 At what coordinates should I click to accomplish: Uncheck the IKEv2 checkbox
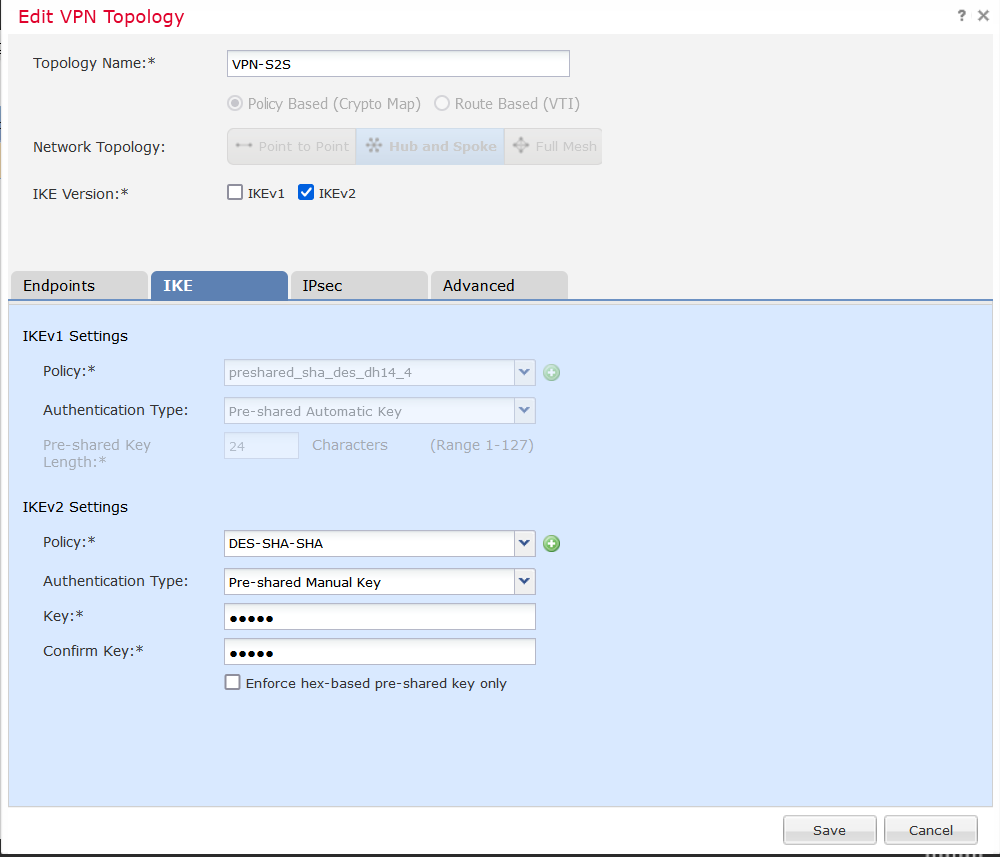tap(306, 194)
